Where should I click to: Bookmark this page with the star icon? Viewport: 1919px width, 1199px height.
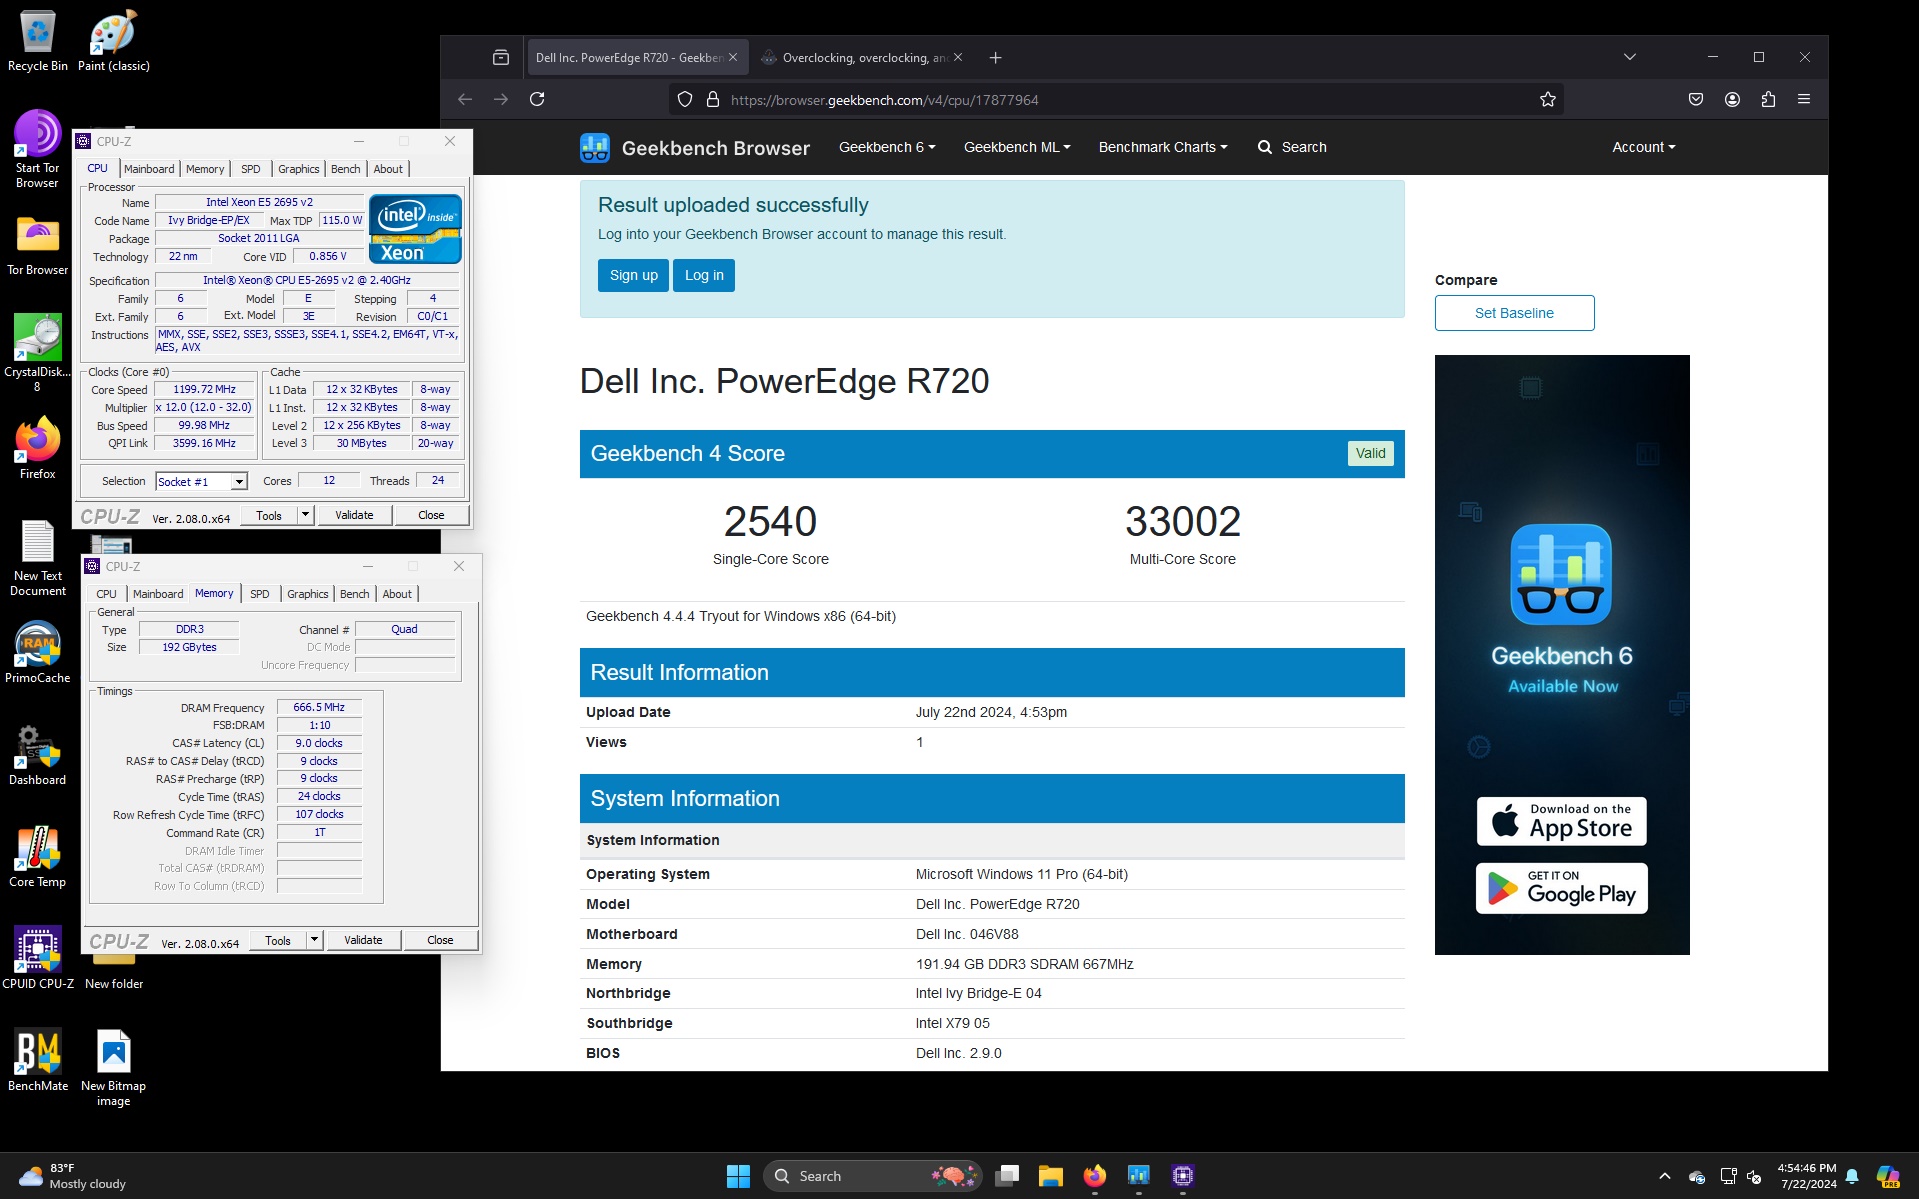[x=1548, y=99]
